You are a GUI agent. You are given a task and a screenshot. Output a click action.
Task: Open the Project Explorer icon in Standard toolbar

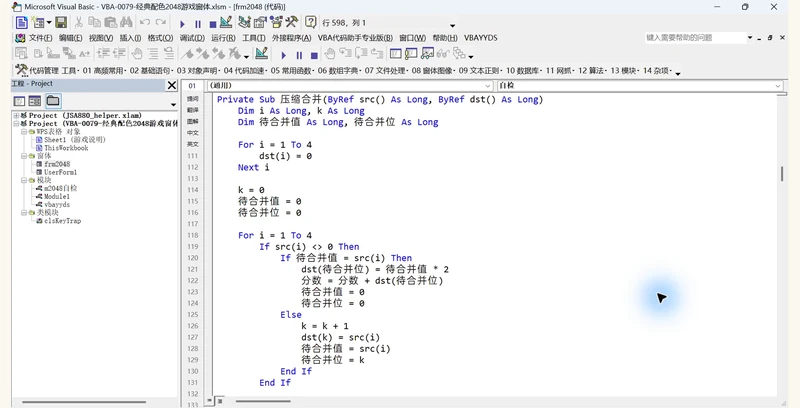(244, 22)
